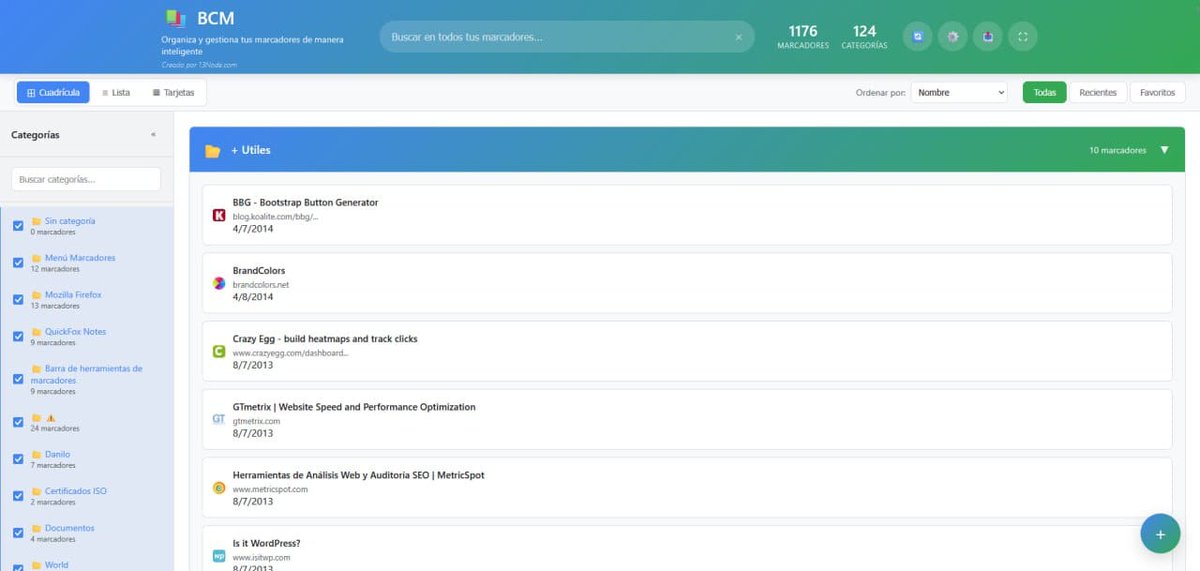Viewport: 1200px width, 571px height.
Task: Select the Recientes filter
Action: (x=1098, y=92)
